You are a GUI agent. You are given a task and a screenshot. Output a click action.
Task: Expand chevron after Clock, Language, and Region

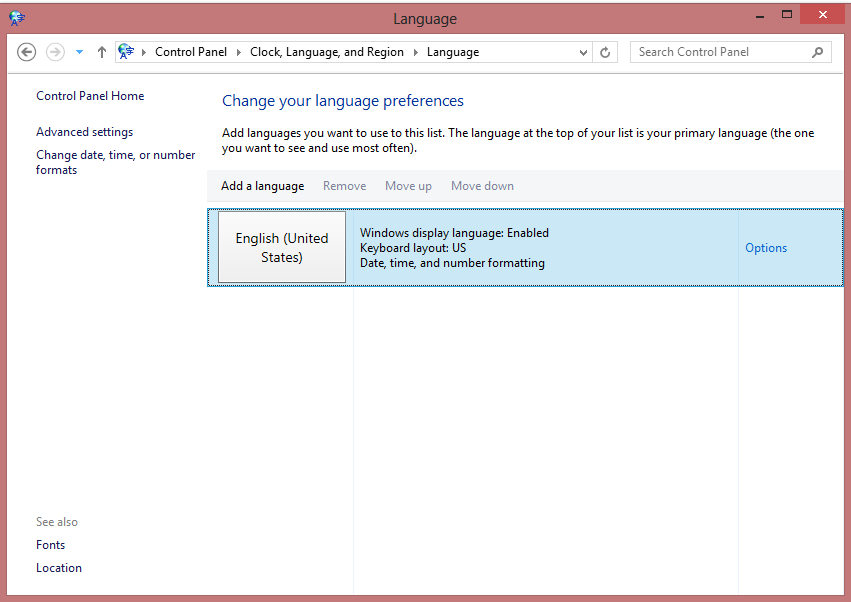tap(416, 52)
